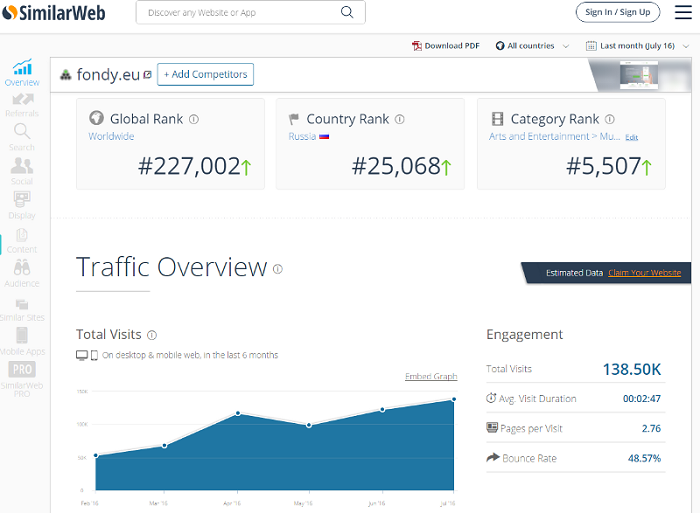This screenshot has height=513, width=700.
Task: Open SimilarWeb PRO in the sidebar
Action: [x=22, y=379]
